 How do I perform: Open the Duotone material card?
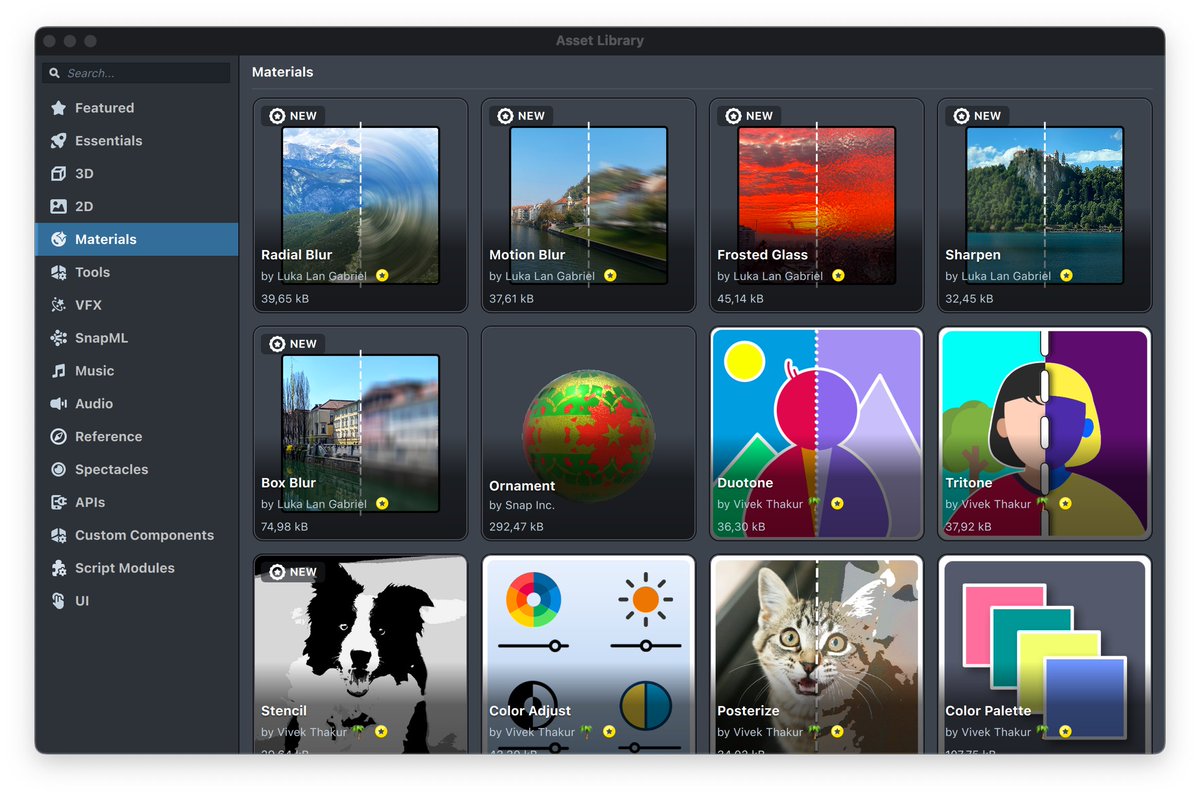(x=816, y=433)
